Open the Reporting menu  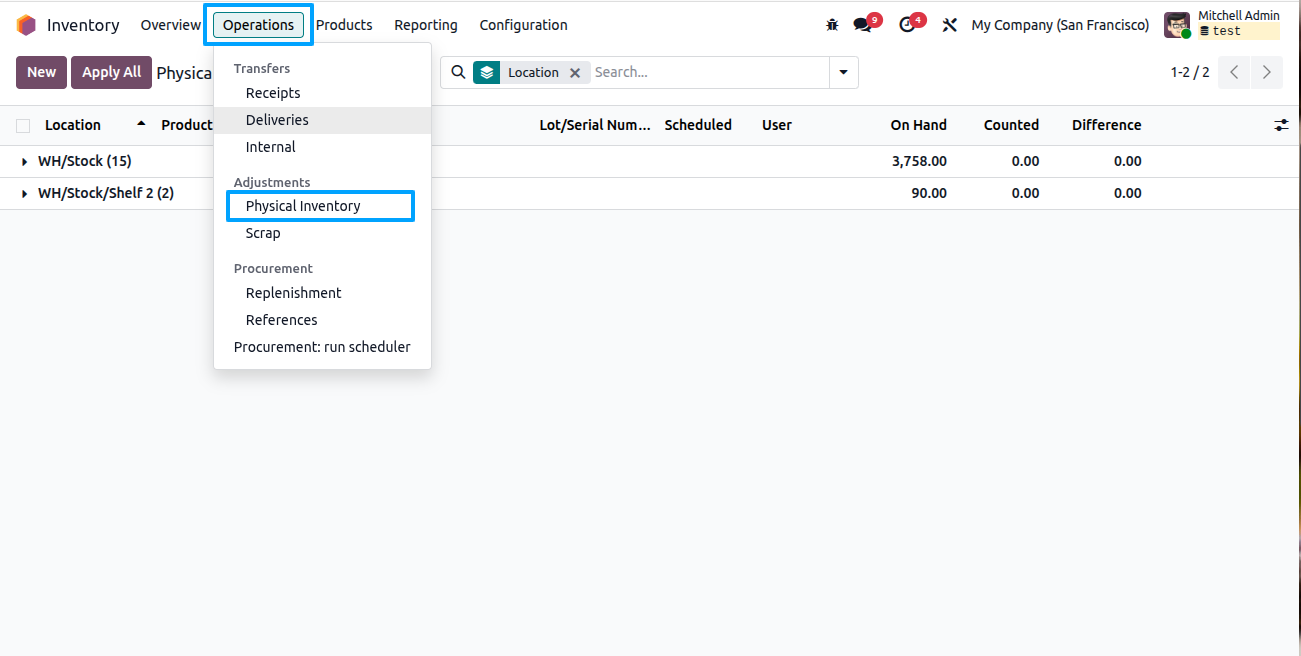(x=426, y=25)
